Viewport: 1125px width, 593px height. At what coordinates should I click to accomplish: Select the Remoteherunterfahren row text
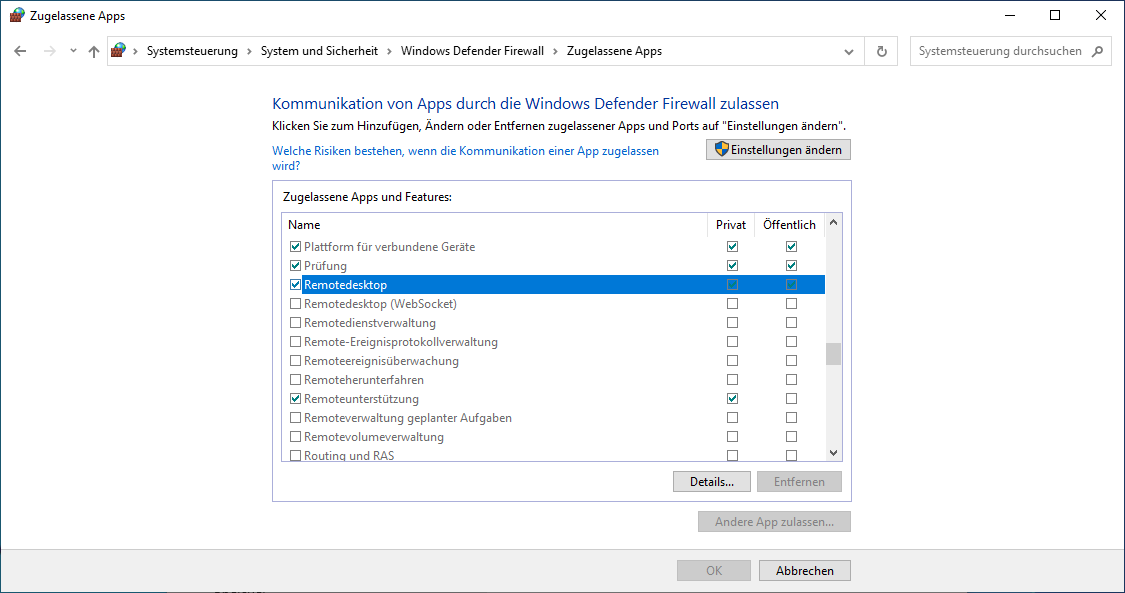[364, 380]
